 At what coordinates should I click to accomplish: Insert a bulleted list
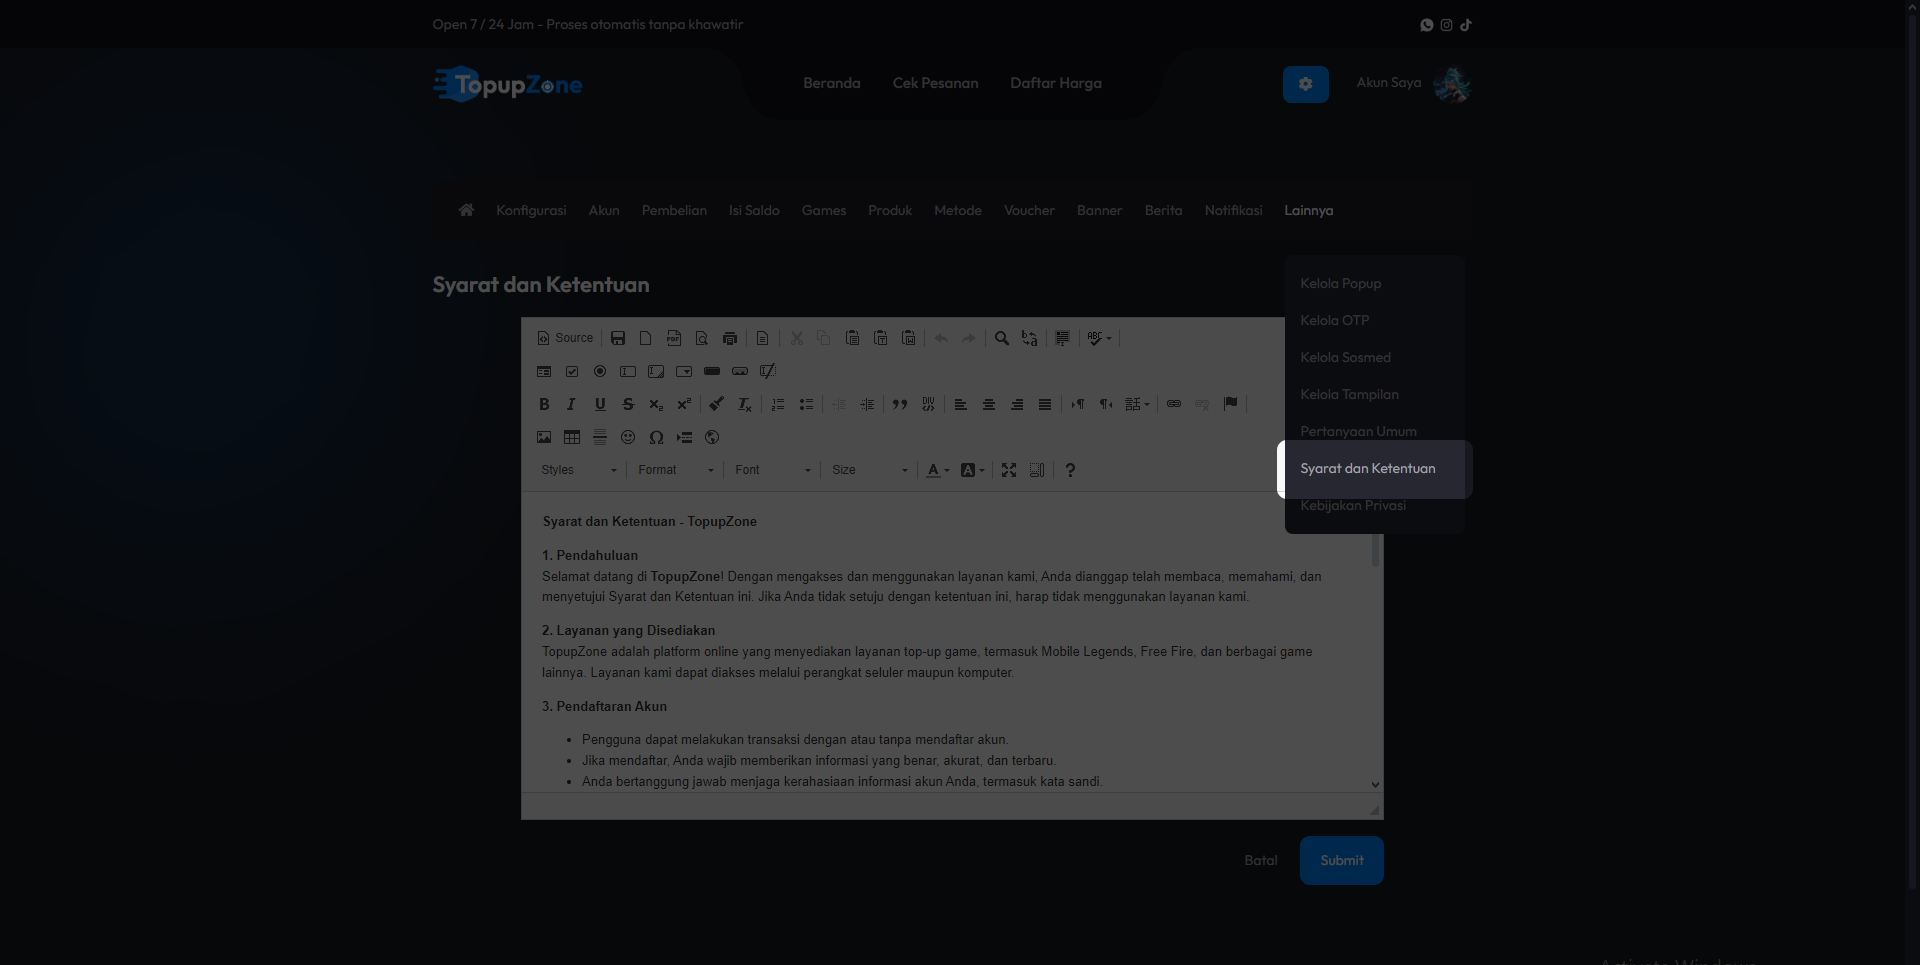[806, 404]
